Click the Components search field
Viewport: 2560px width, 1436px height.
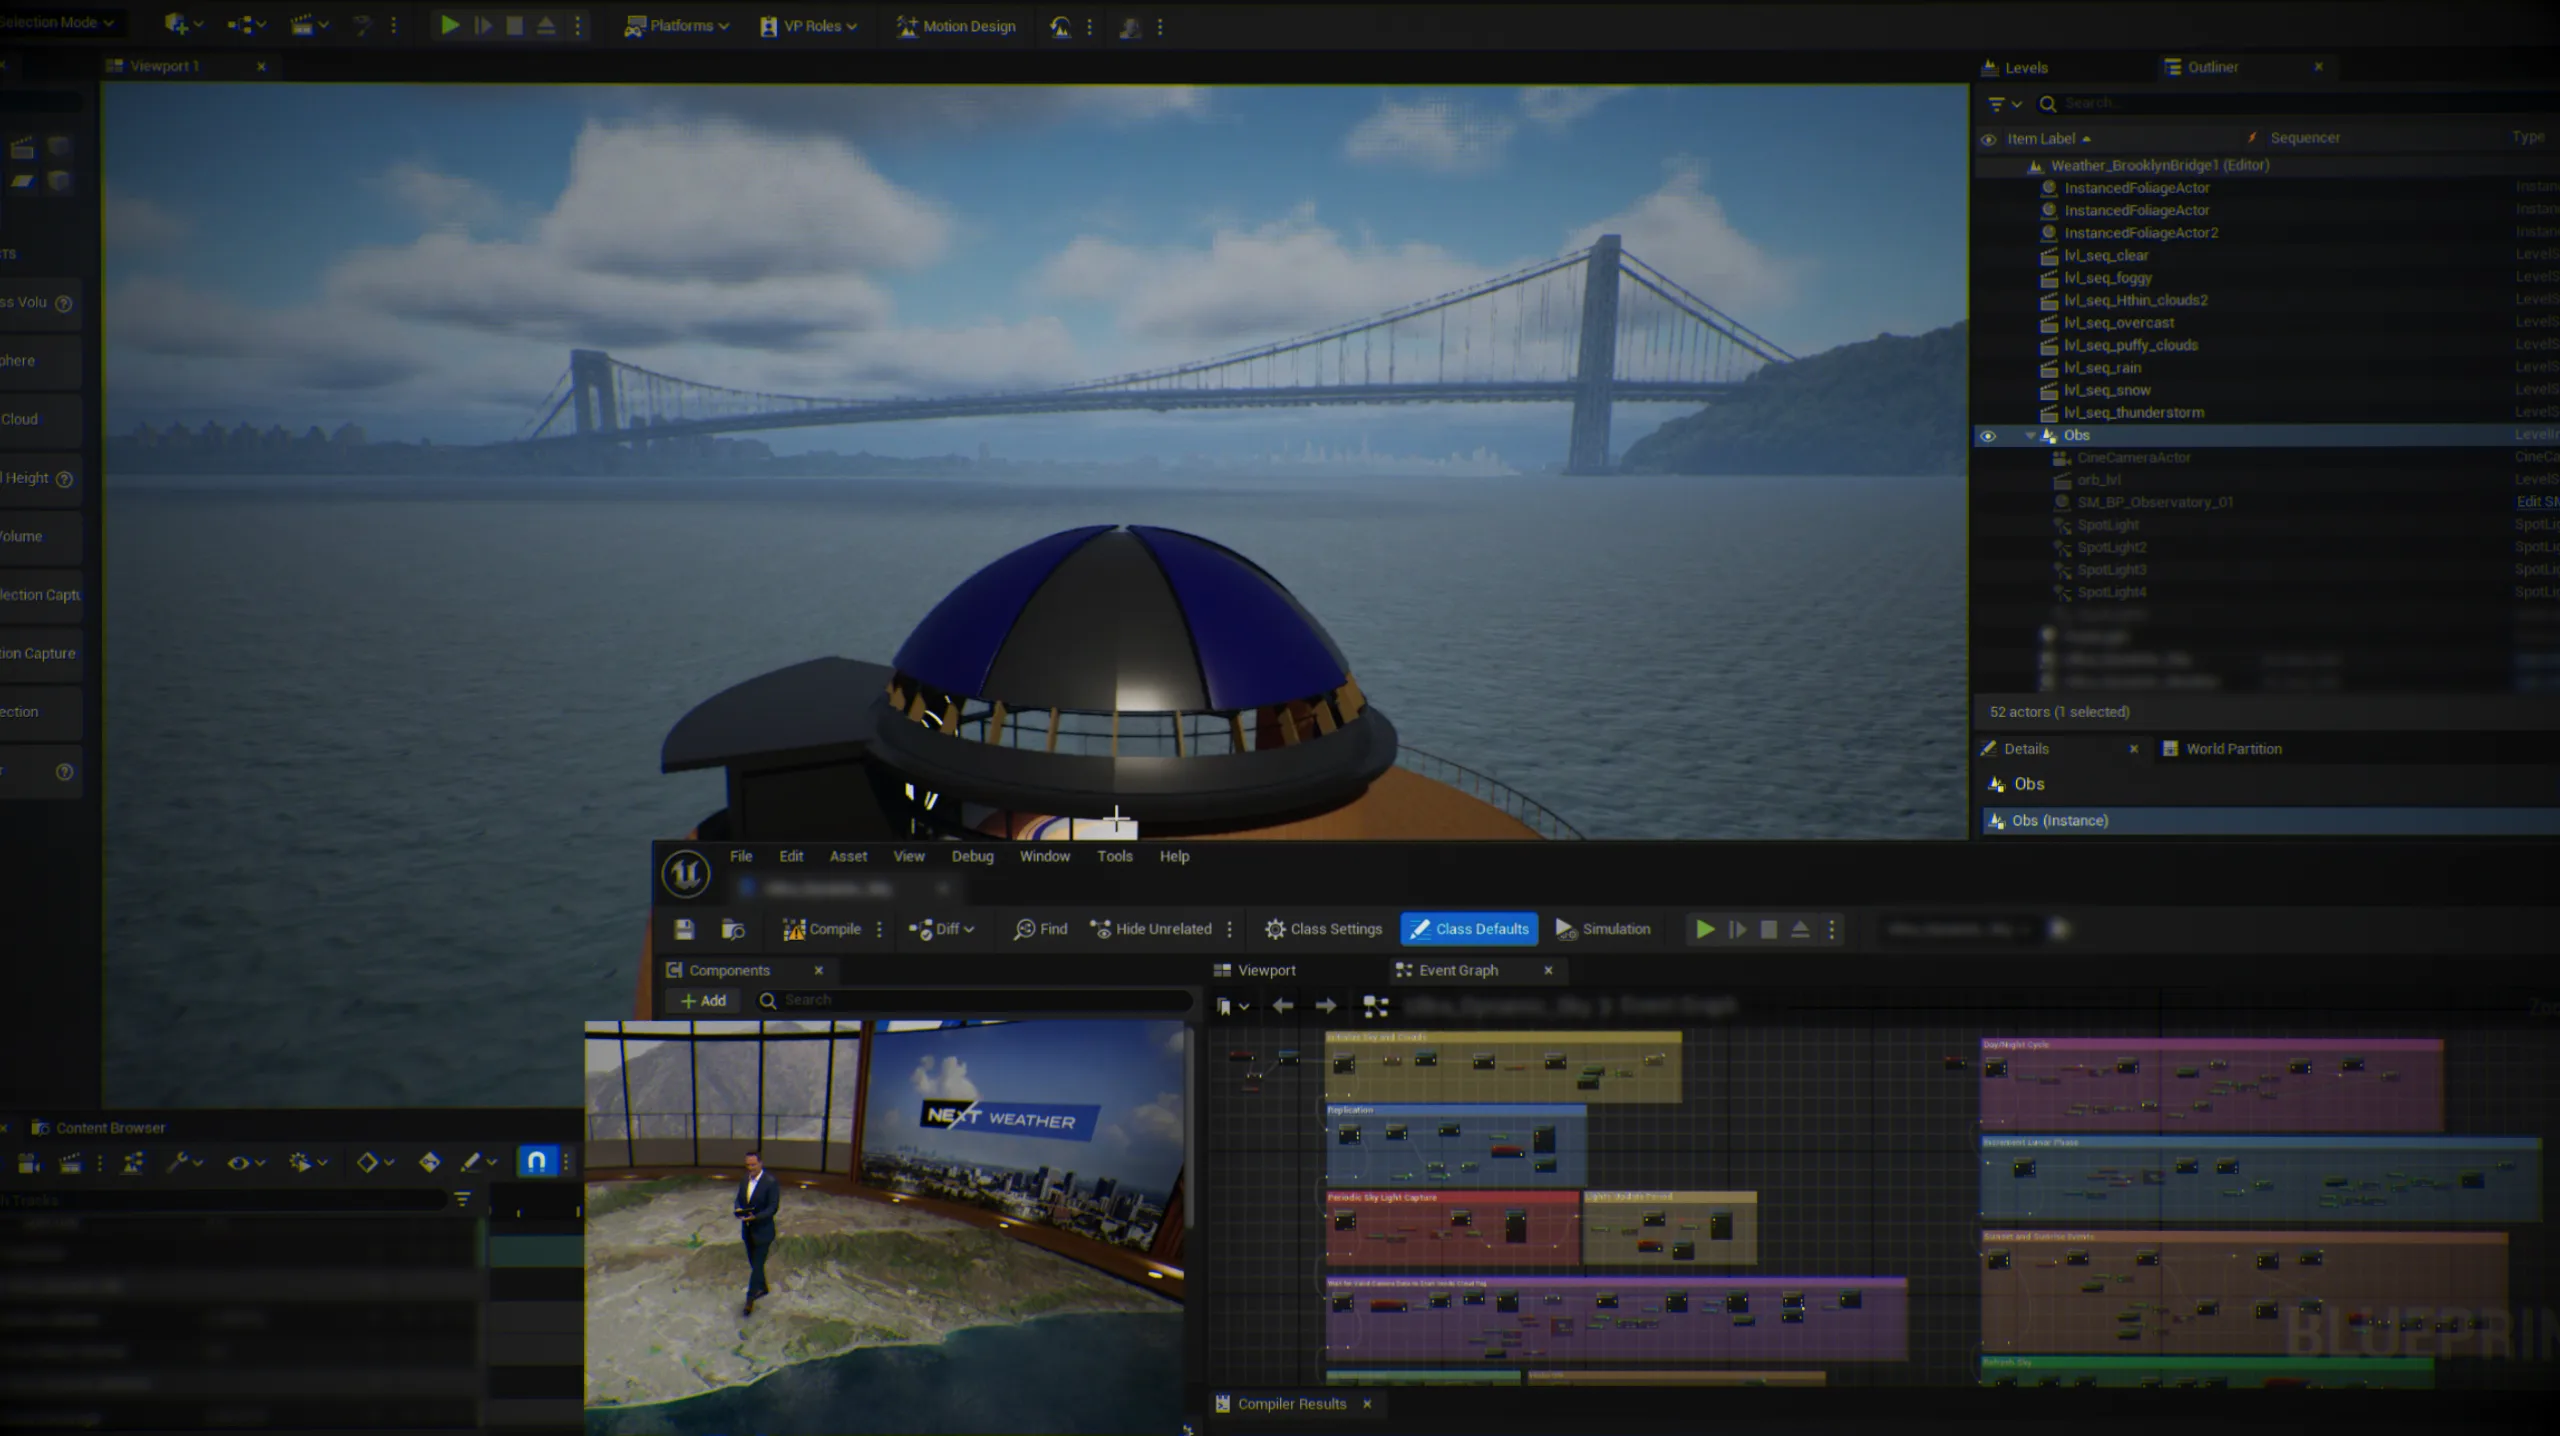pyautogui.click(x=975, y=1000)
